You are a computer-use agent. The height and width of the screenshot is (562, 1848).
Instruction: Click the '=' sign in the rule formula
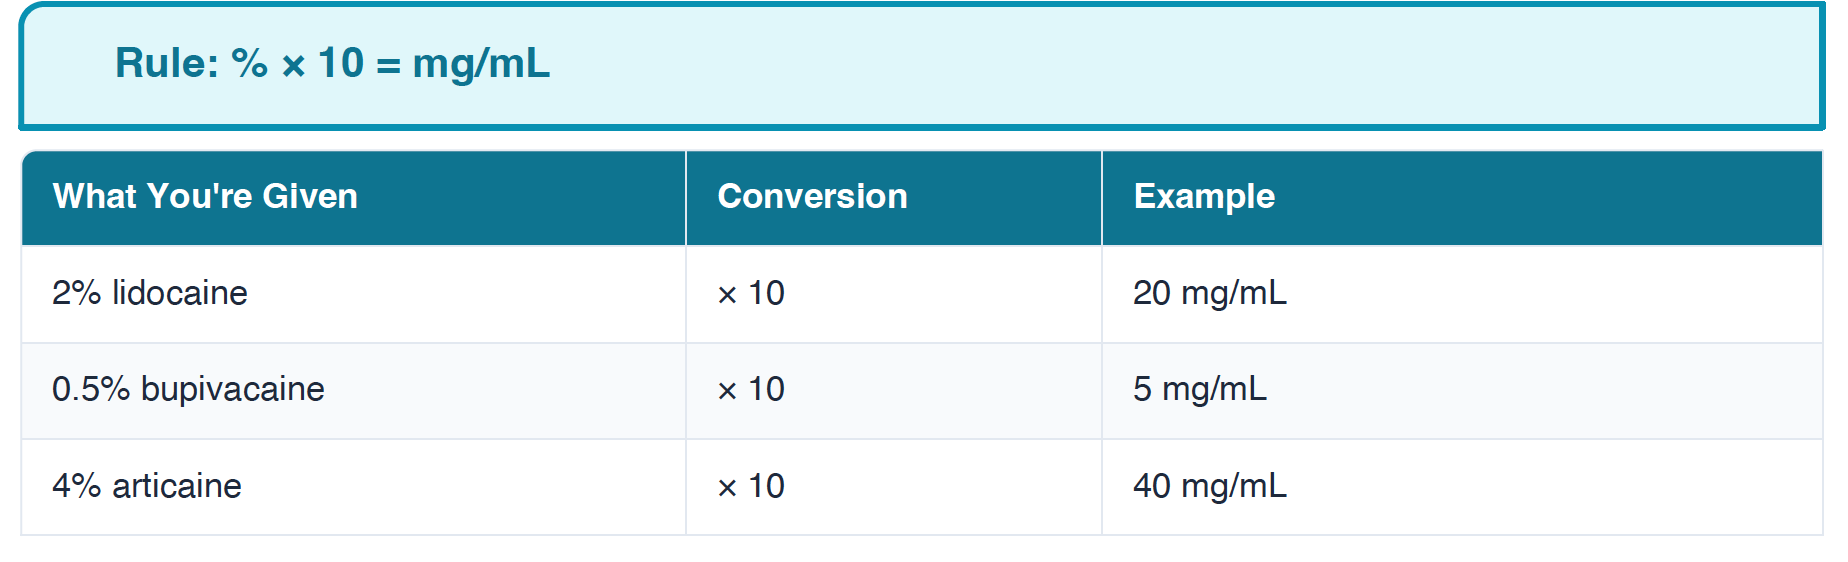point(388,66)
